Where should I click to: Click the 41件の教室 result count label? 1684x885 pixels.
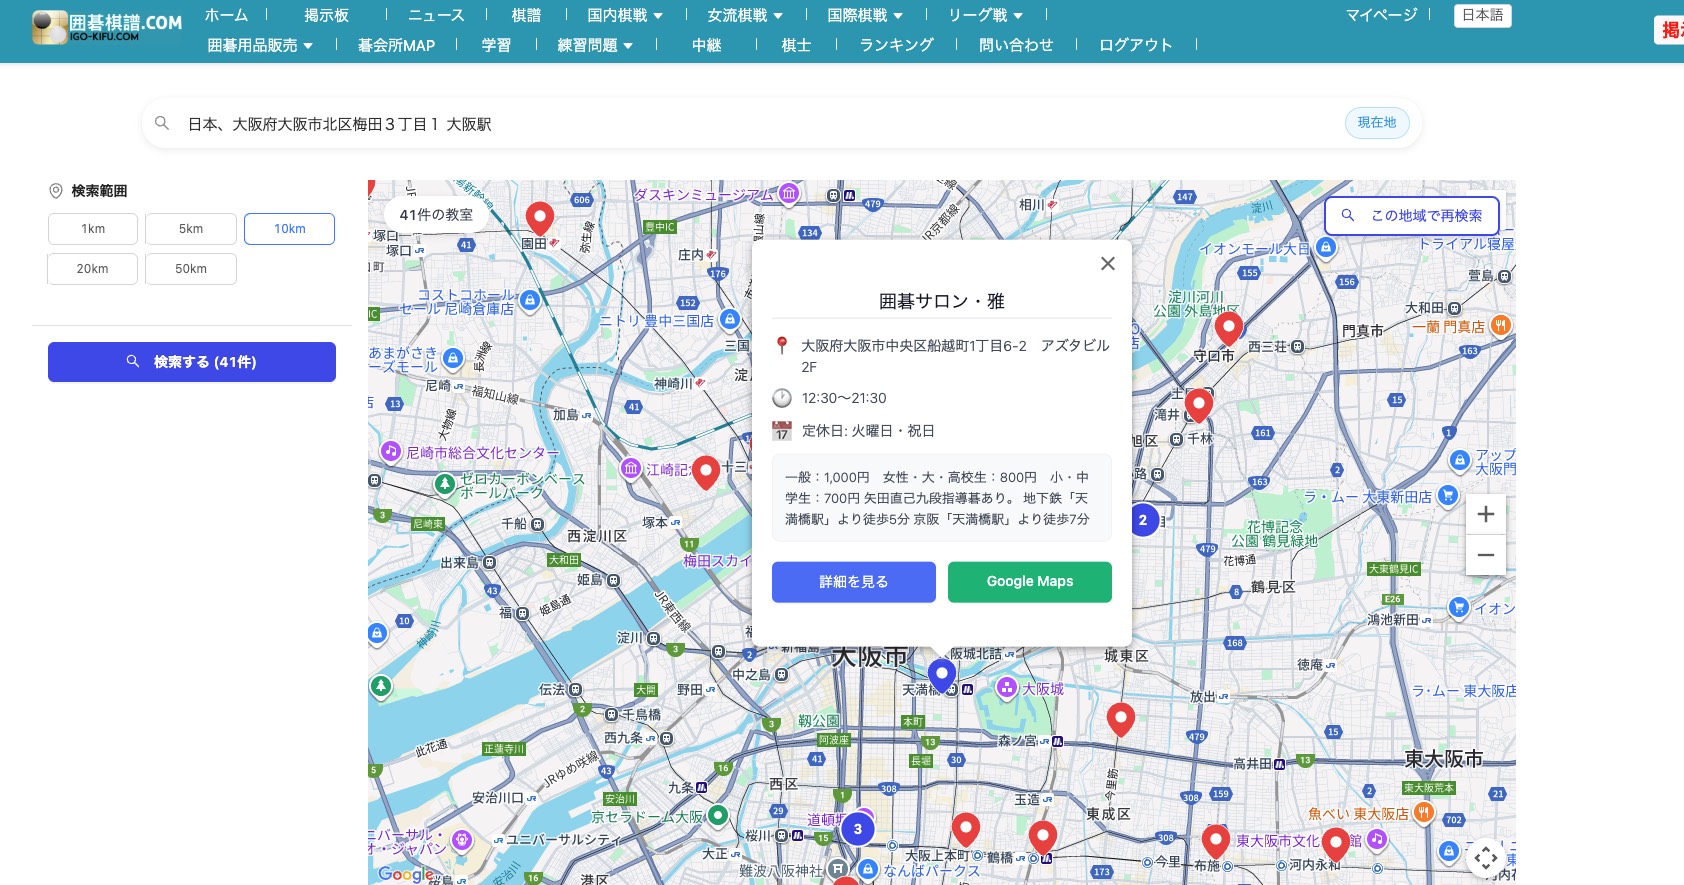pos(436,214)
